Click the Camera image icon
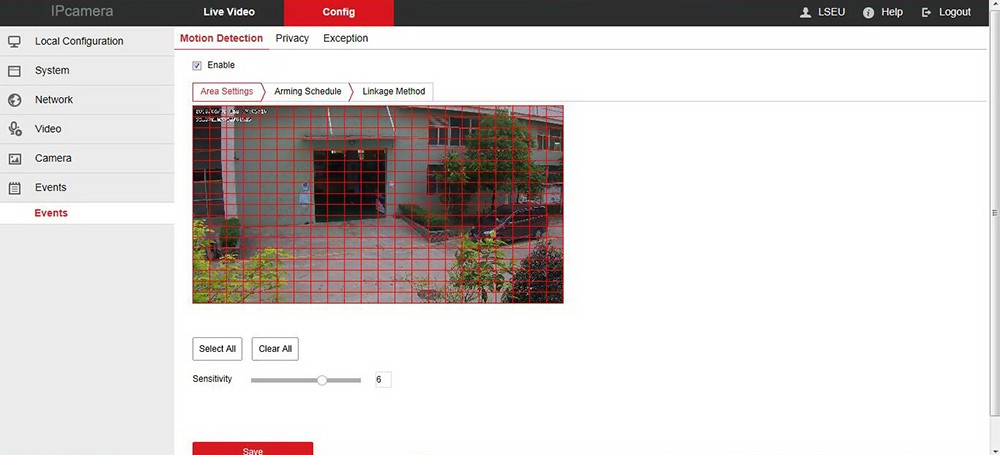Image resolution: width=1000 pixels, height=455 pixels. pyautogui.click(x=15, y=158)
